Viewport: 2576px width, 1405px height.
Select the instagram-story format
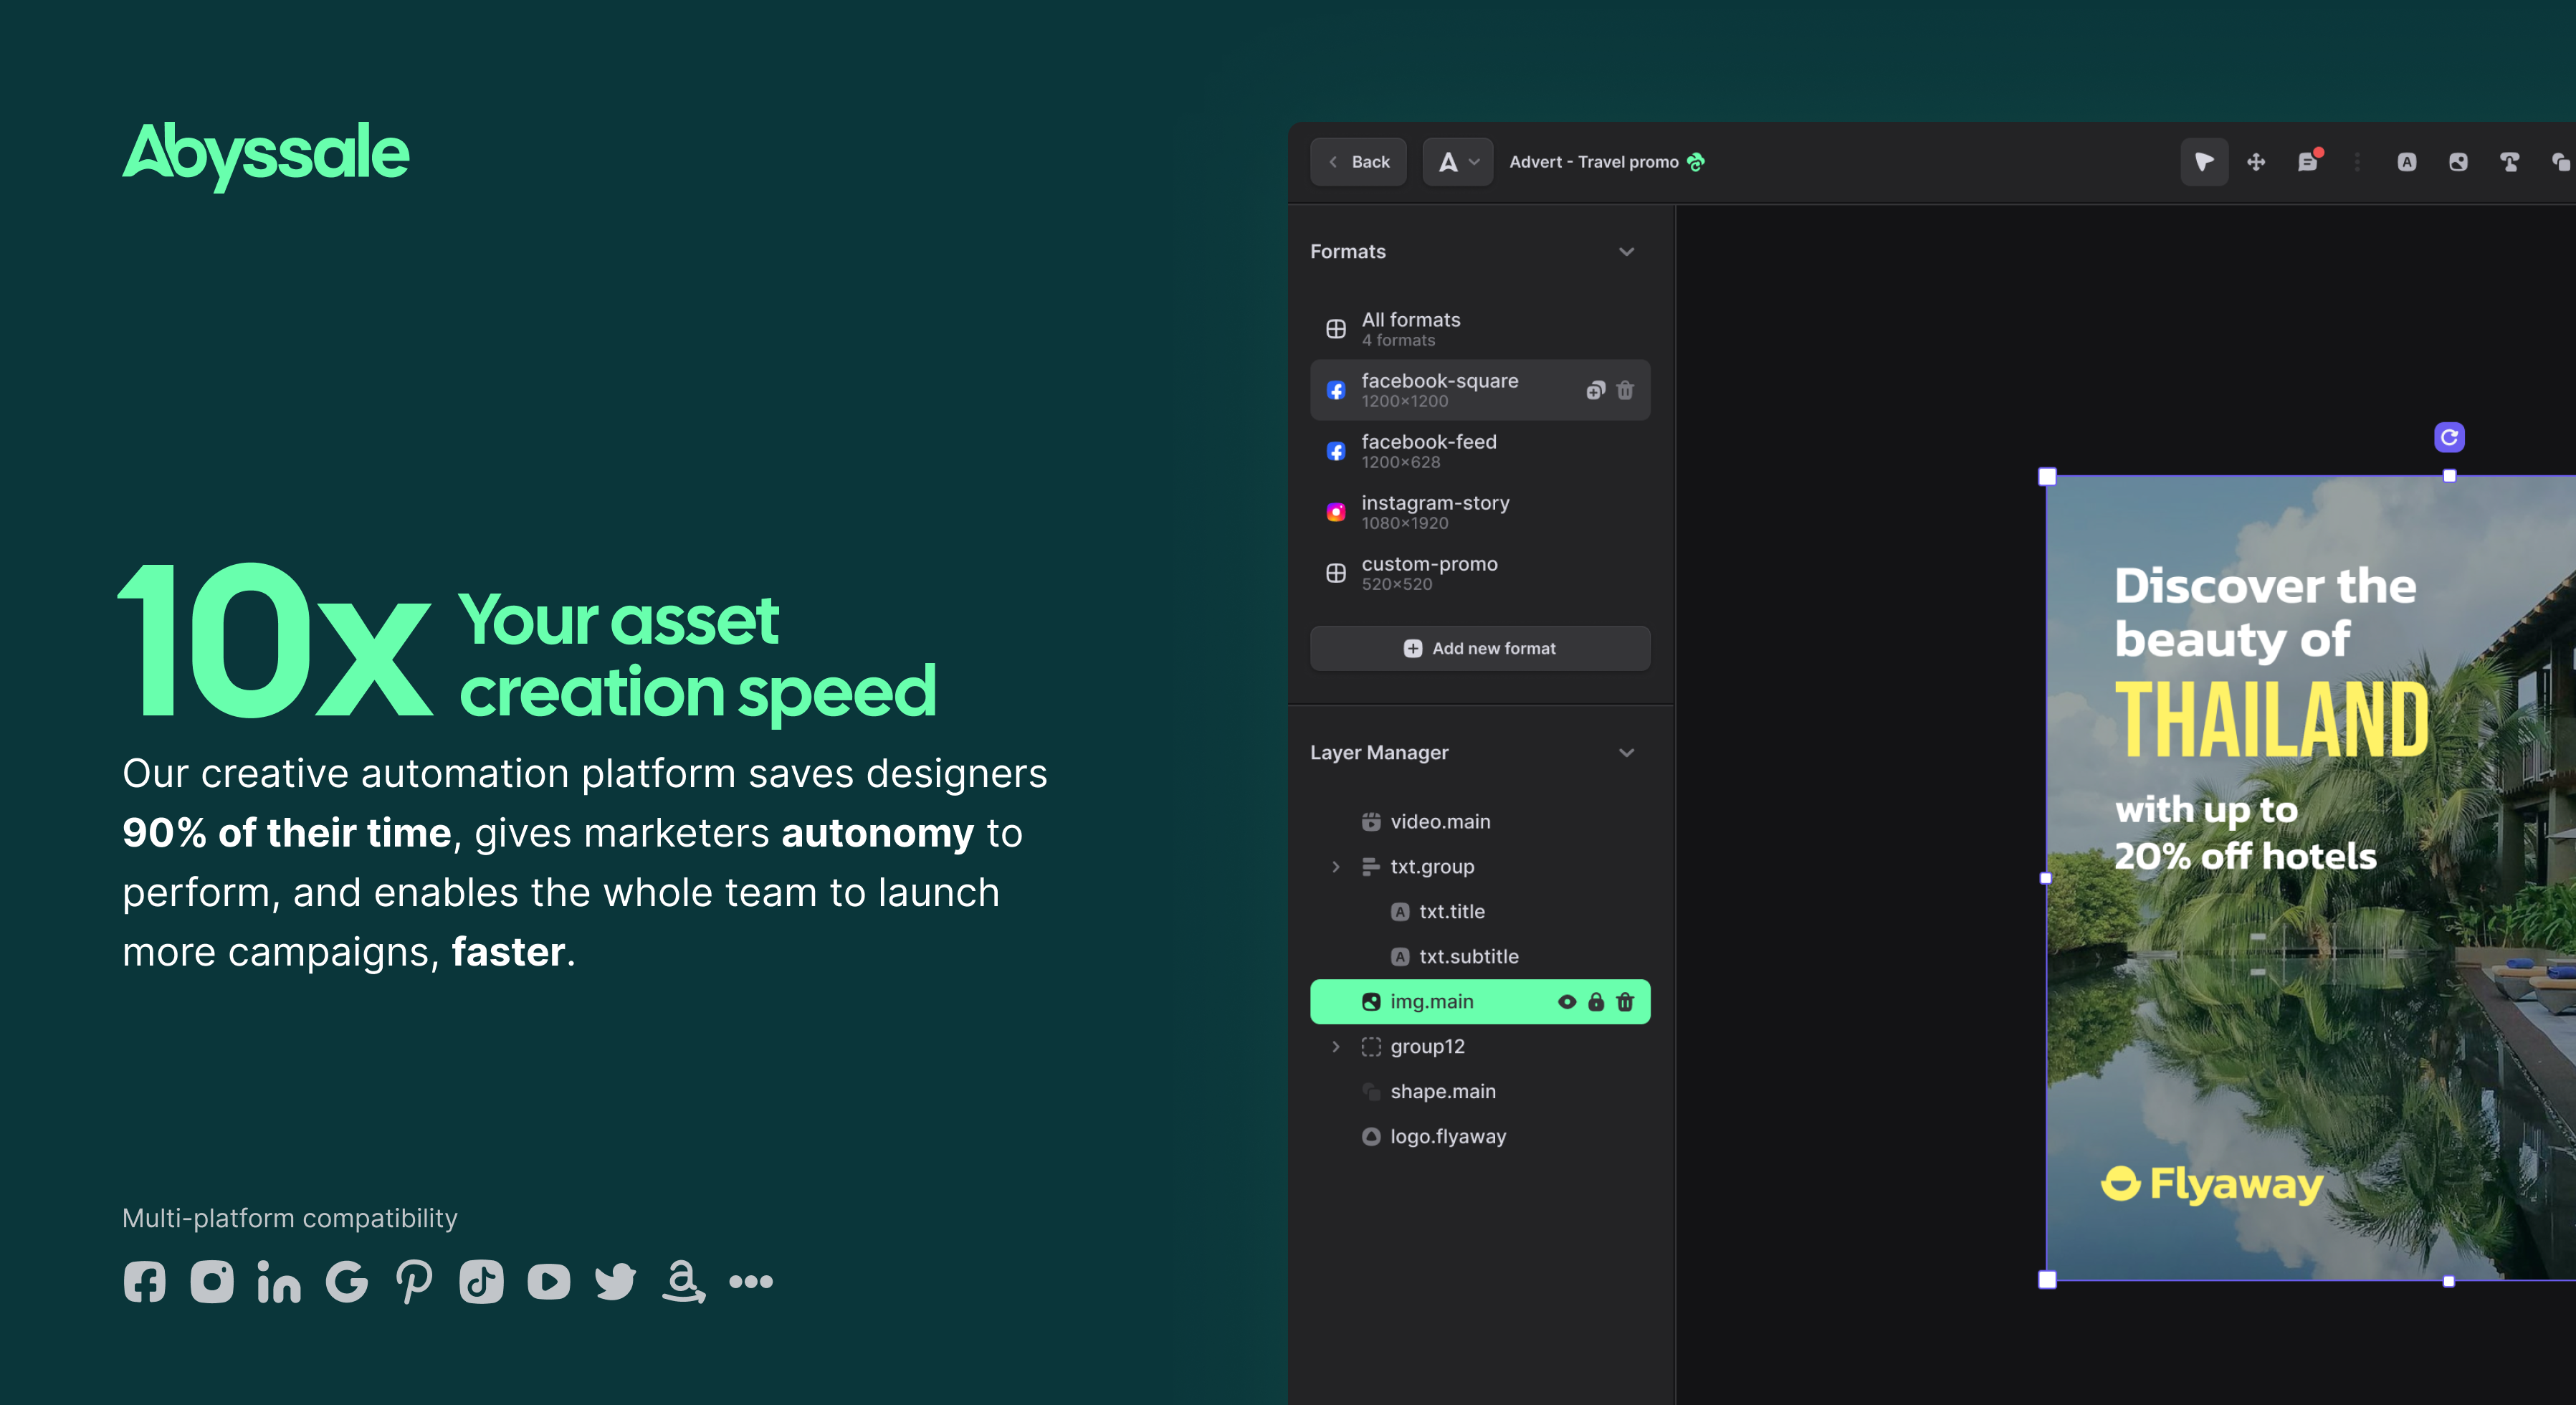(1434, 512)
